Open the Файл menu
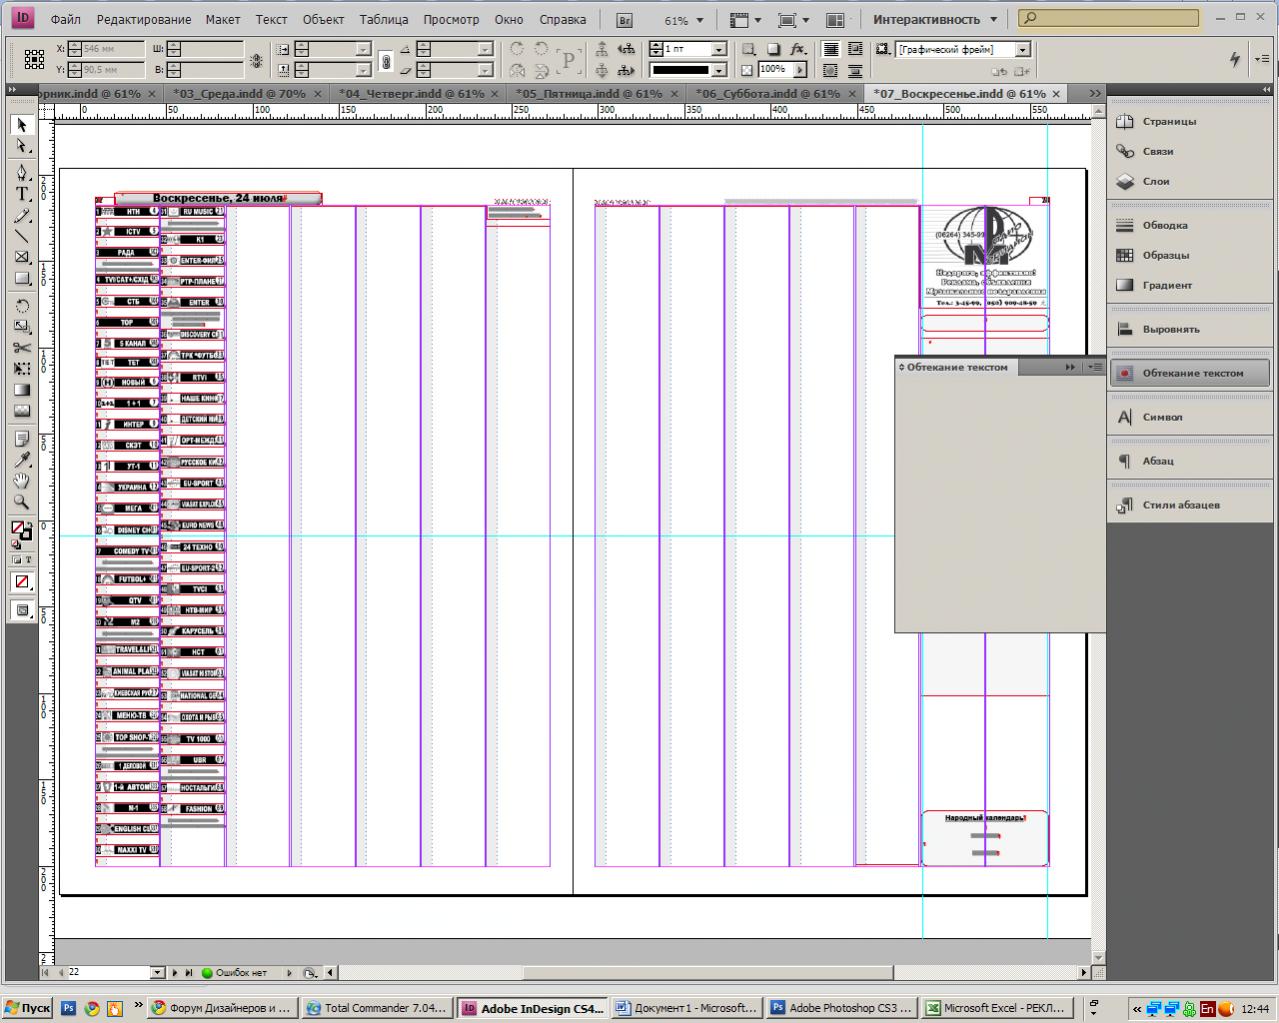 coord(66,19)
